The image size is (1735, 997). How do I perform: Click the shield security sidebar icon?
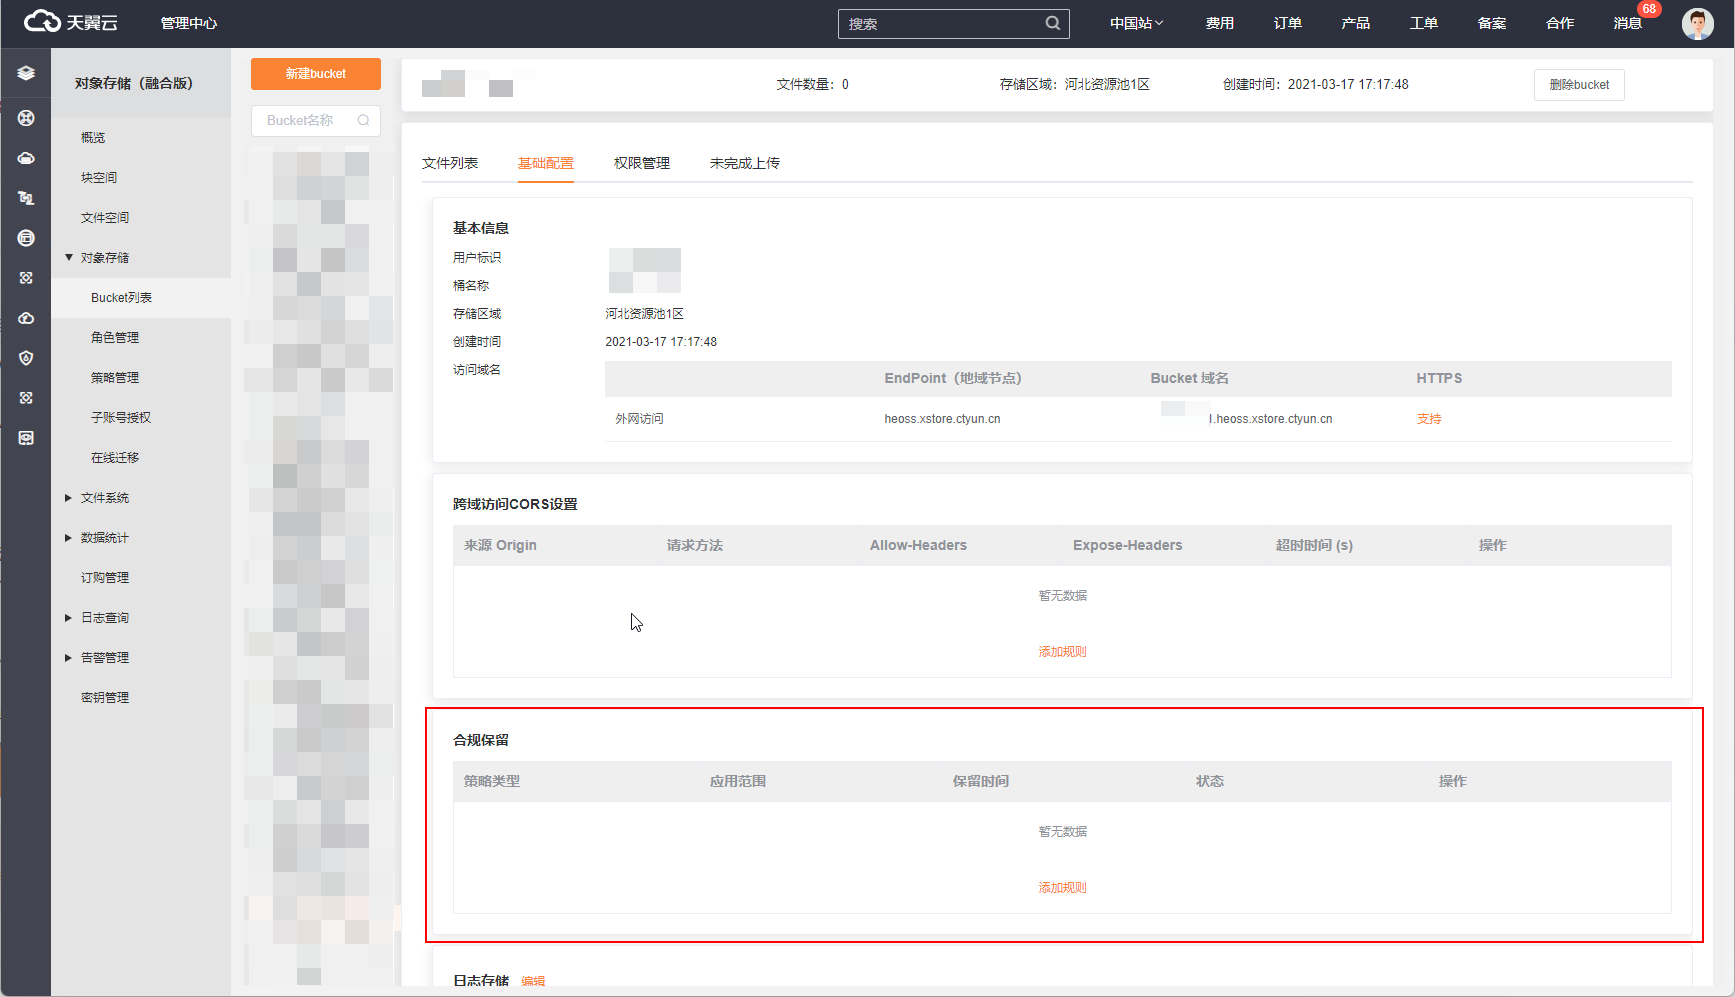26,358
